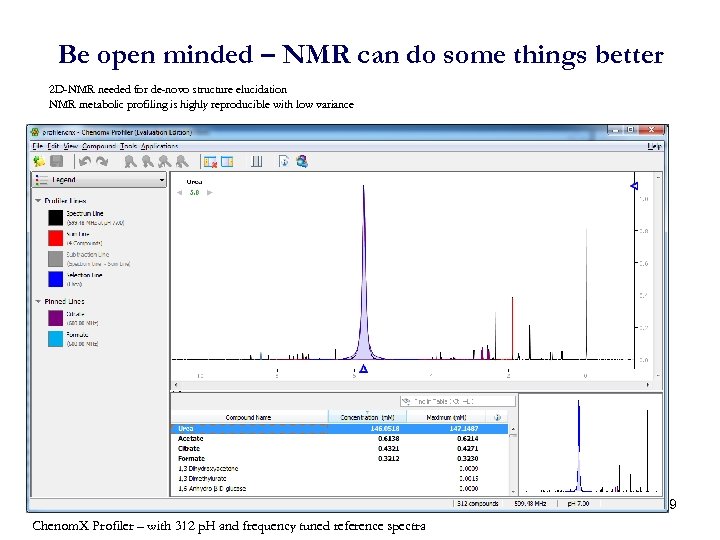Click the Redo arrow in toolbar
The image size is (720, 540).
coord(102,161)
